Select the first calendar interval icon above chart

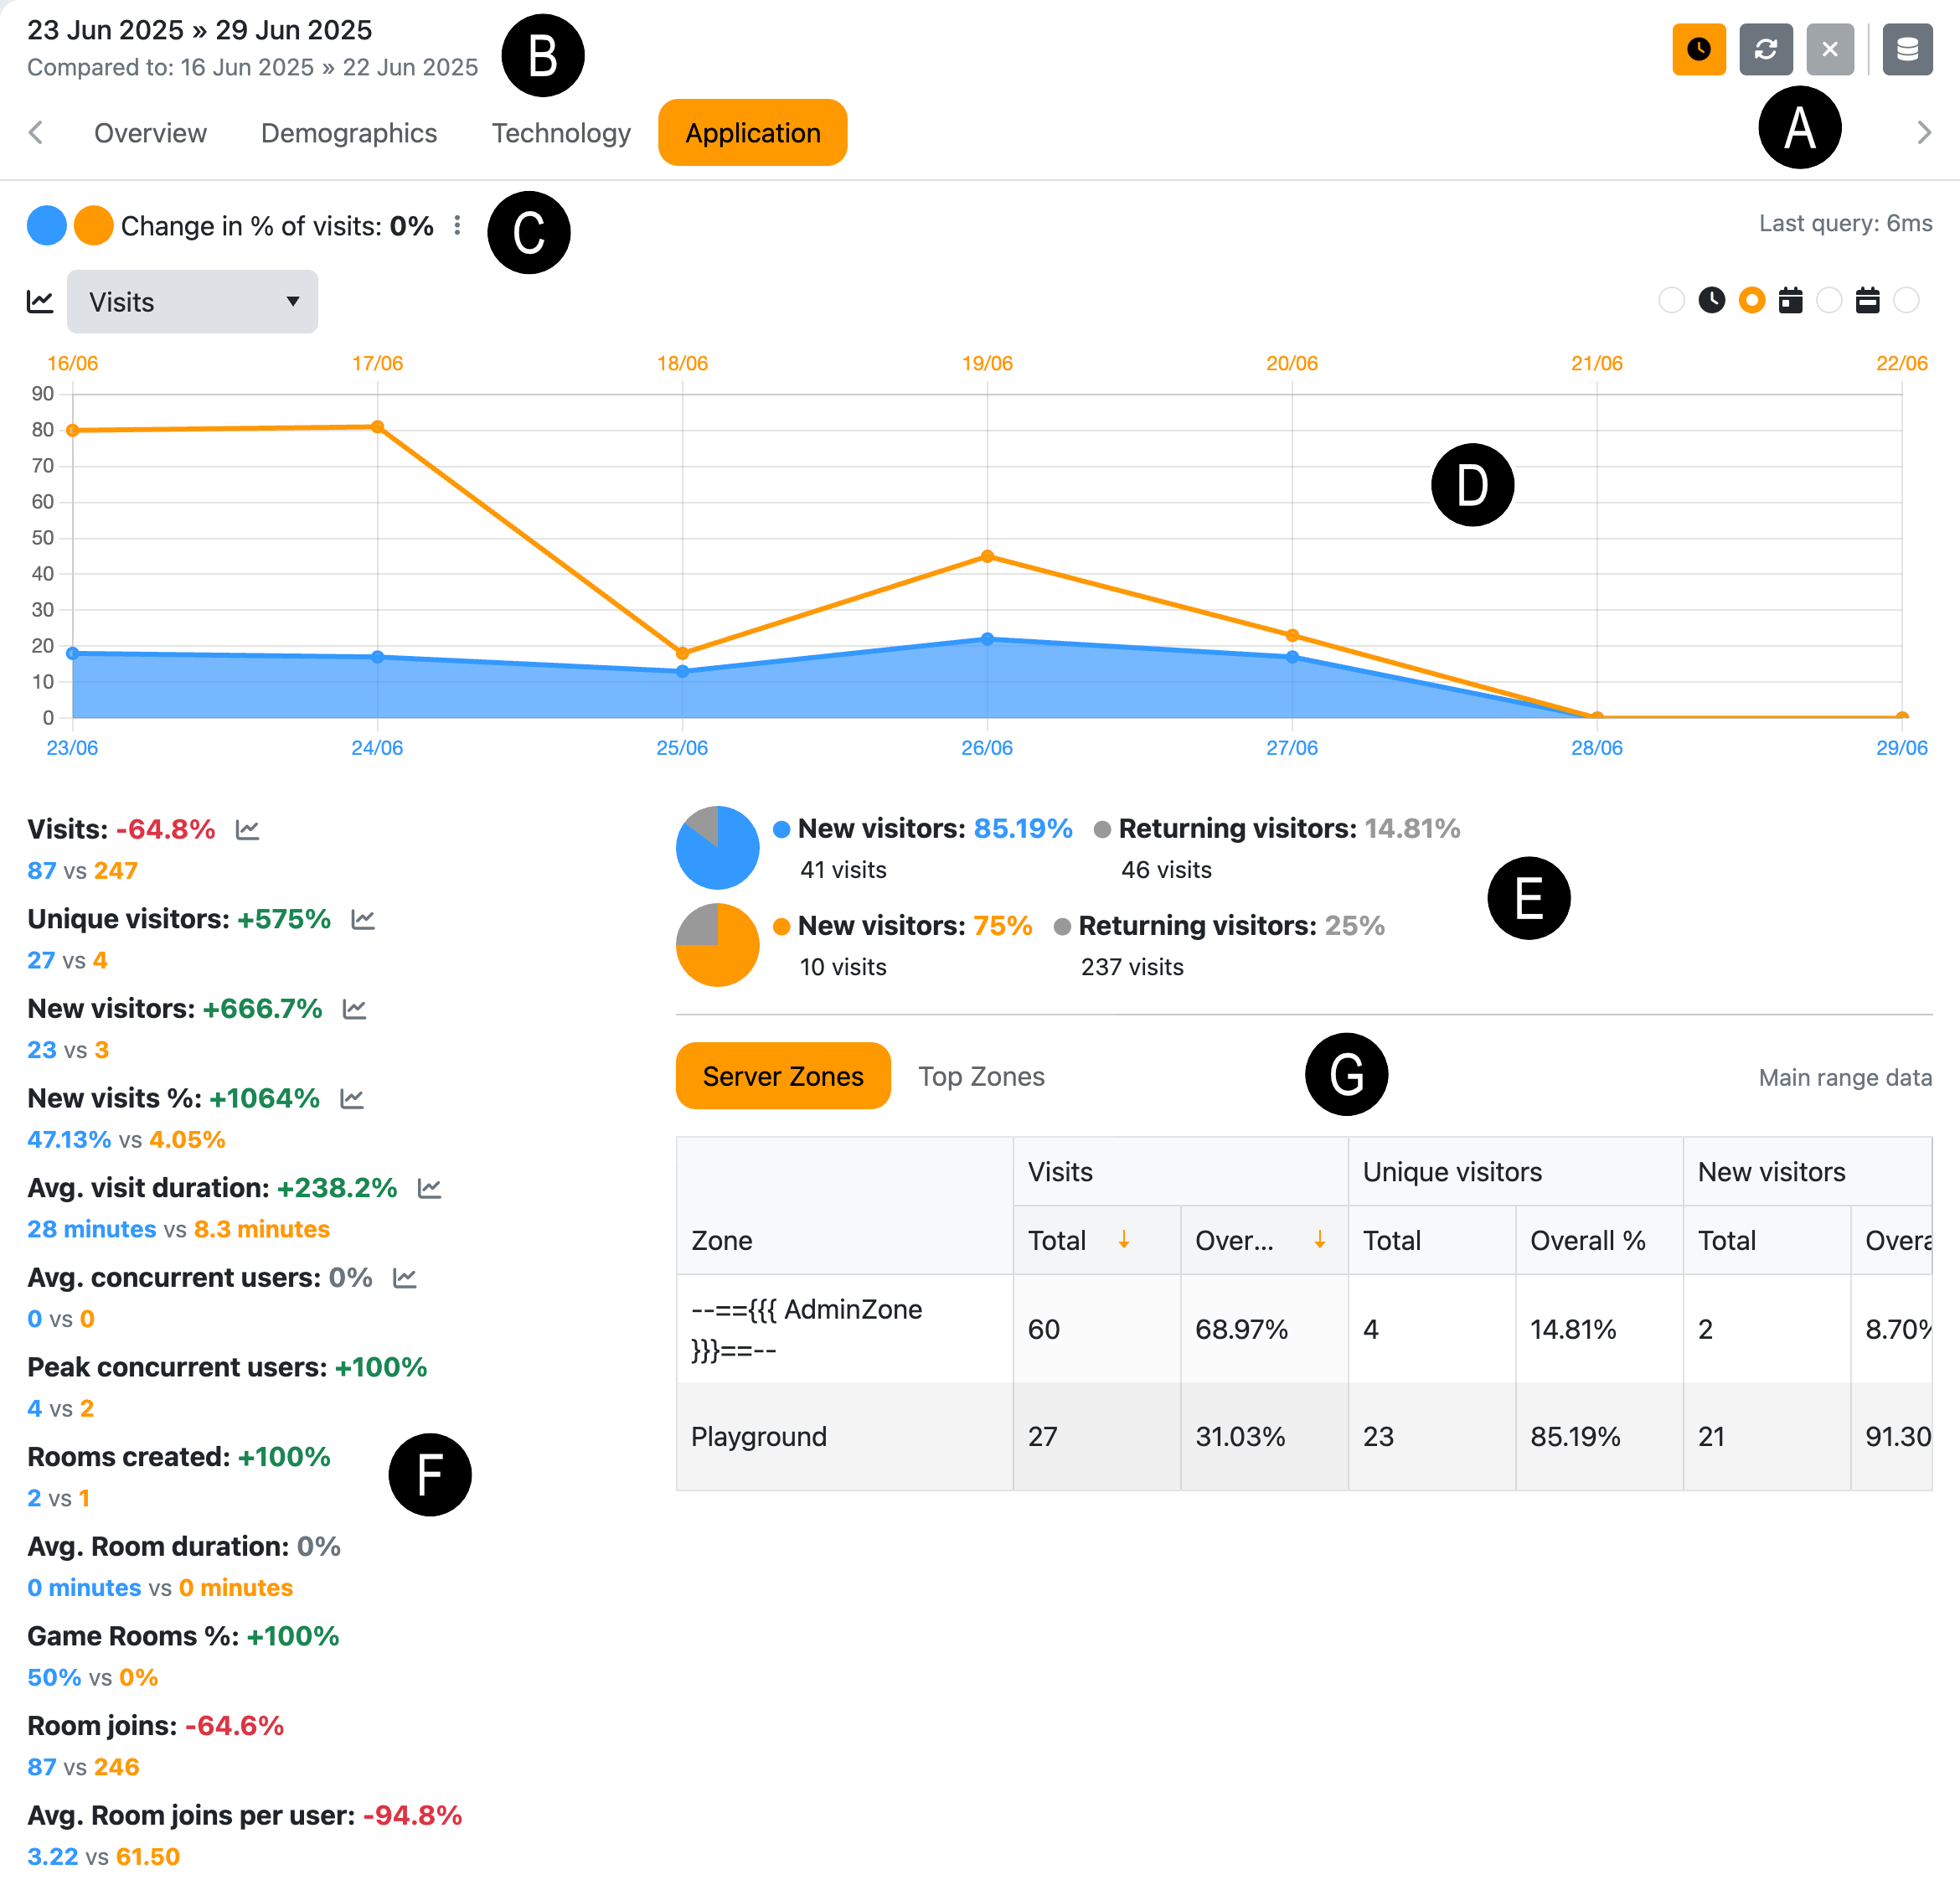tap(1791, 300)
